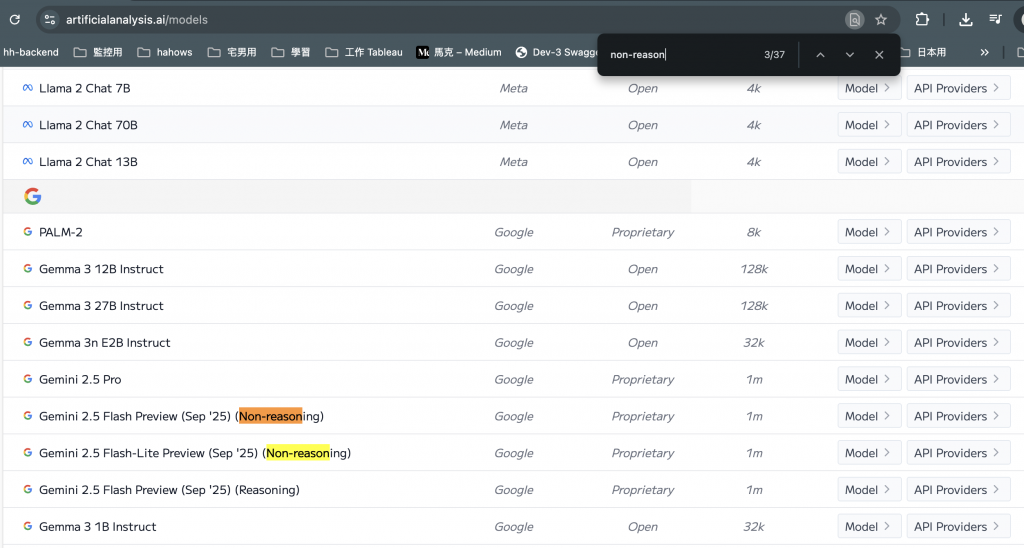Click the Meta icon beside Llama 2 Chat 7B
This screenshot has width=1024, height=548.
(27, 88)
